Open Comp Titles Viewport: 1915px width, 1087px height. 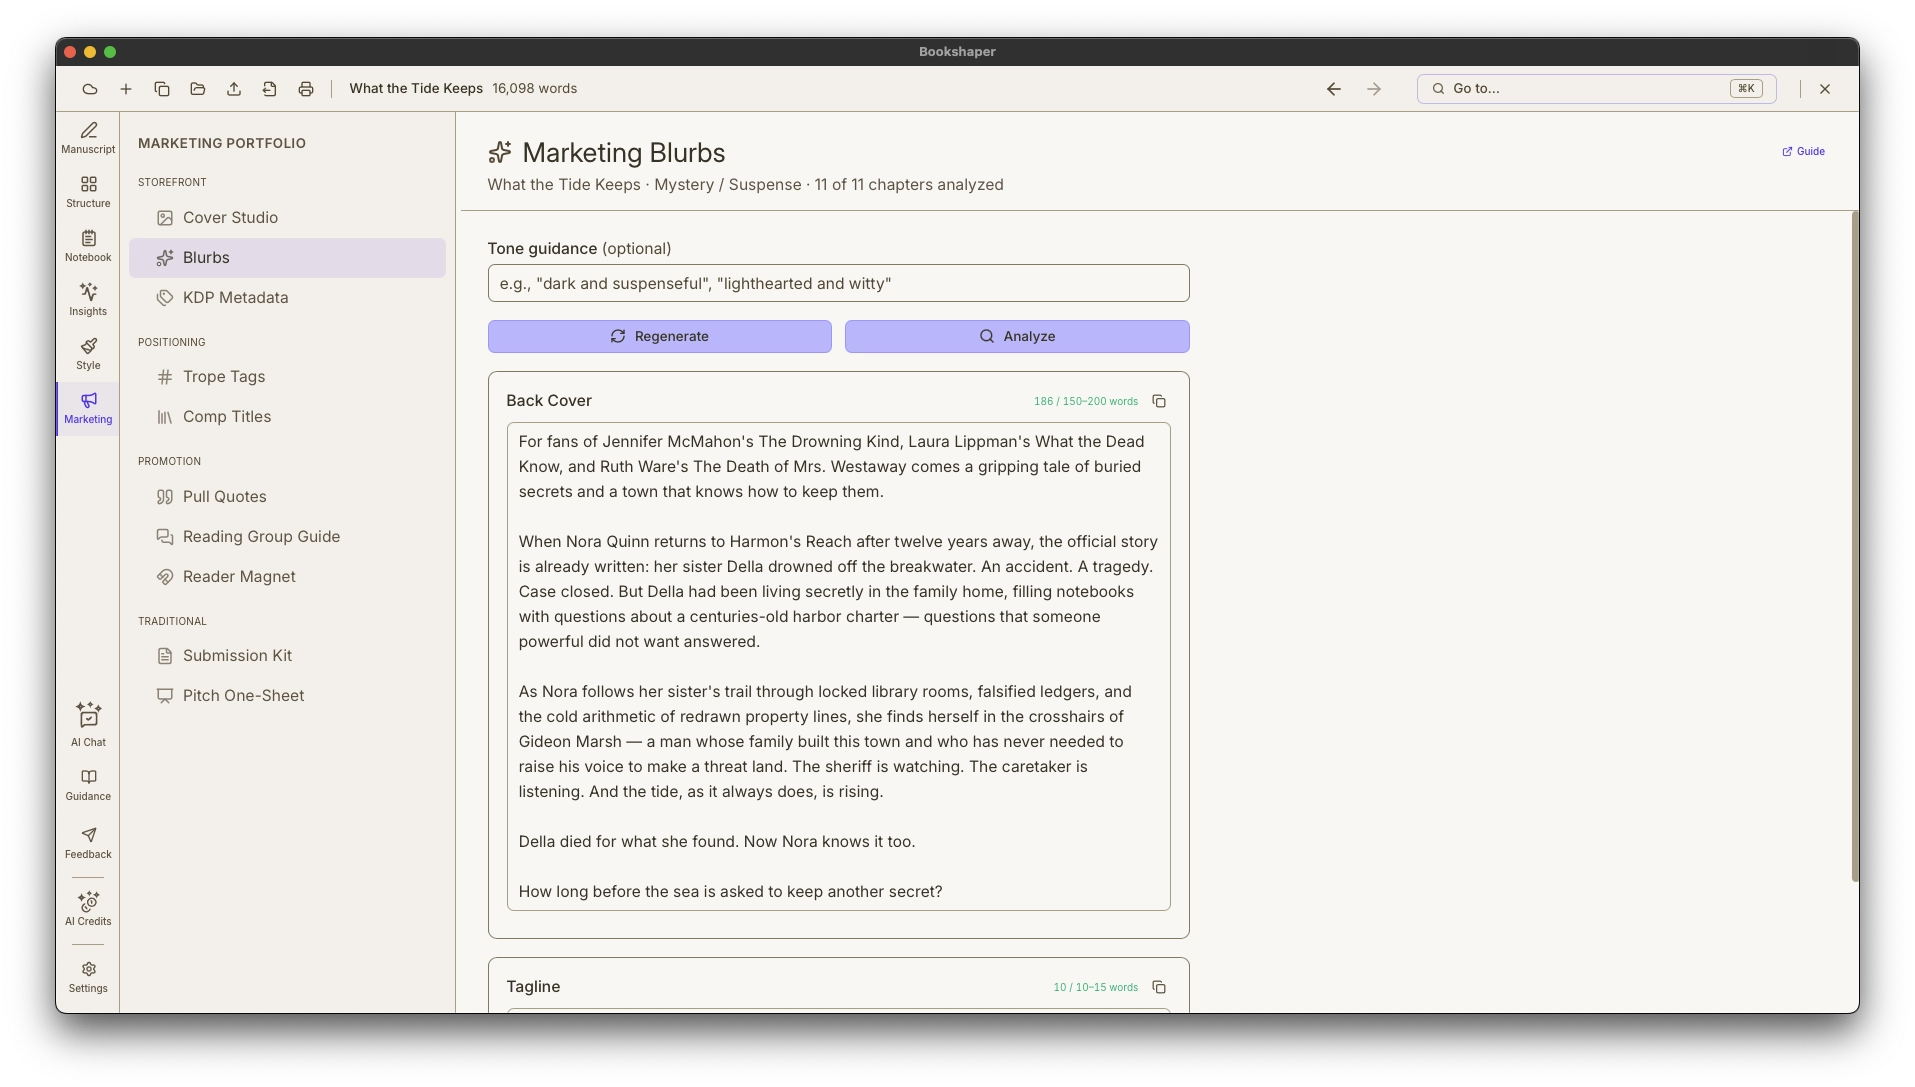[287, 417]
